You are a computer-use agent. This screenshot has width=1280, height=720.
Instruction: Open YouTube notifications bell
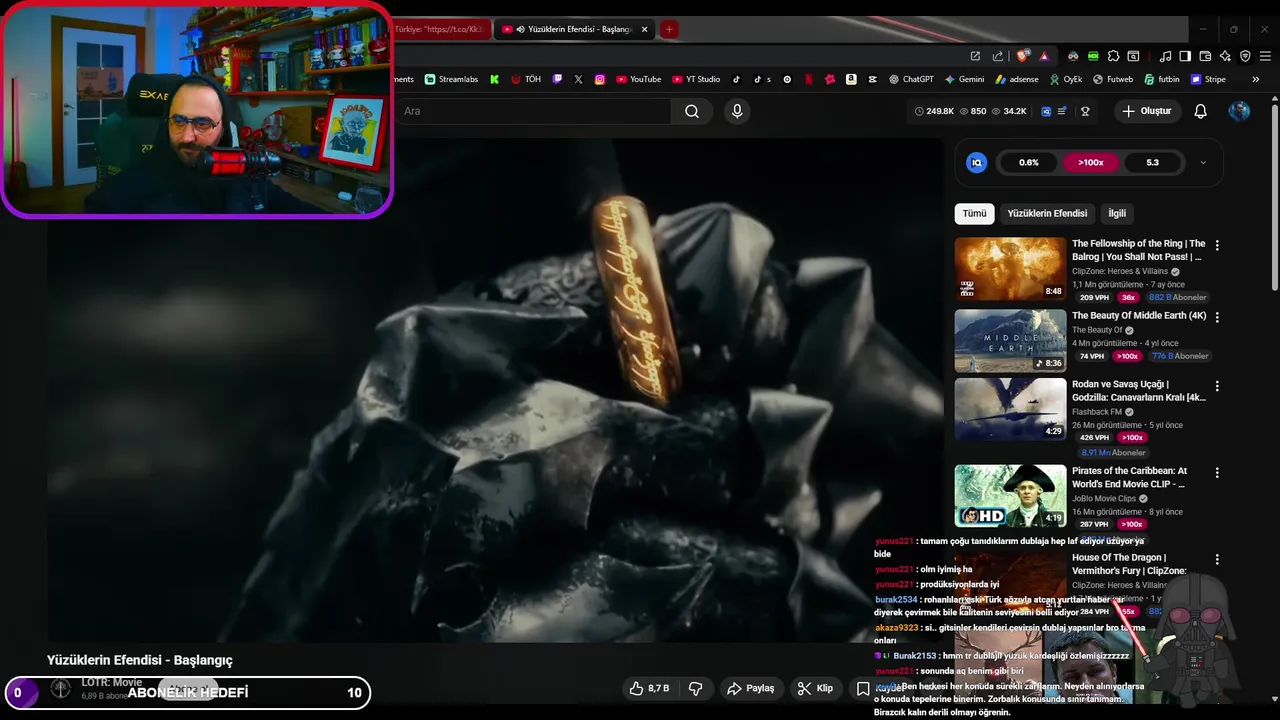pos(1200,111)
